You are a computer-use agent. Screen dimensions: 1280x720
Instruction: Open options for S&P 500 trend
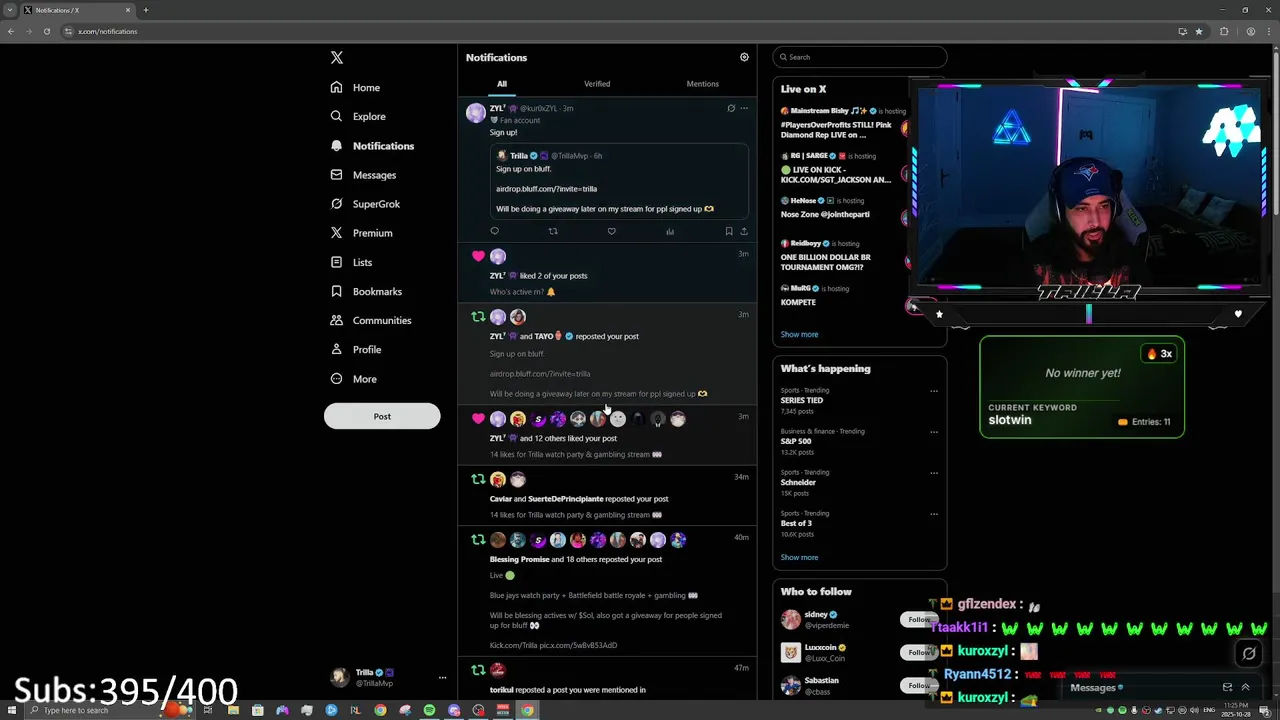(x=934, y=432)
